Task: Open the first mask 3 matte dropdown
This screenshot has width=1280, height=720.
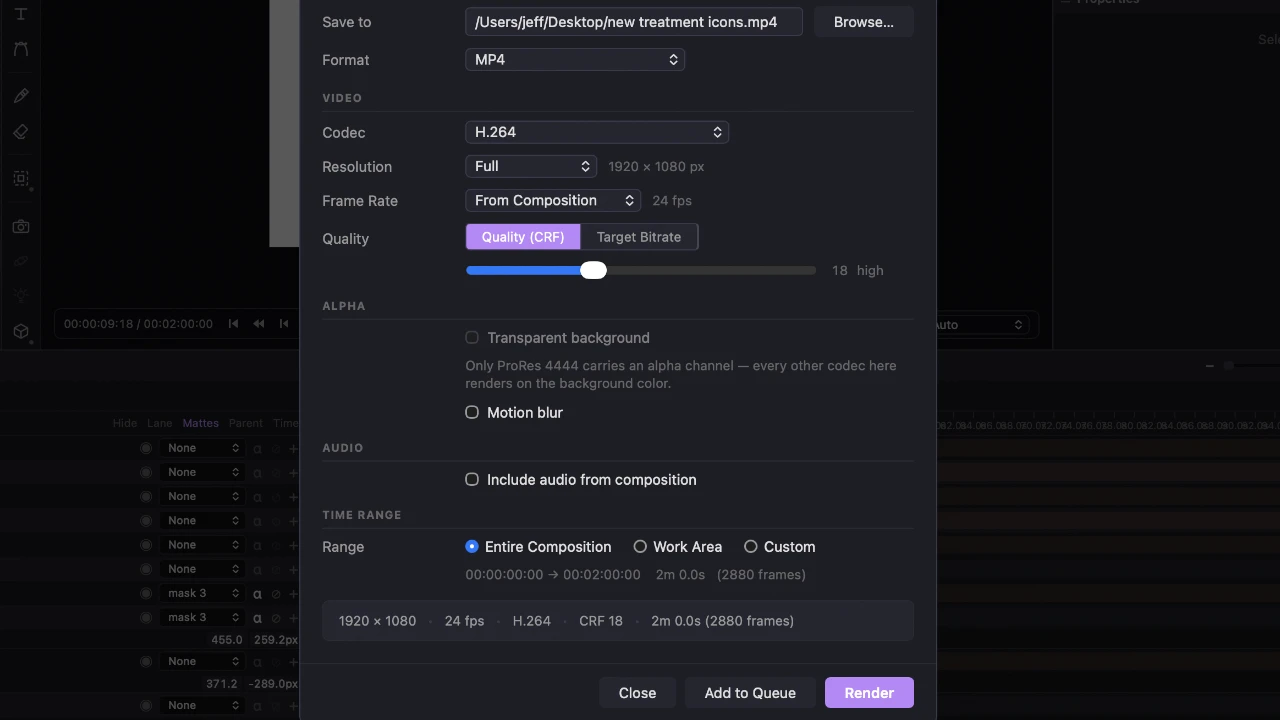Action: tap(203, 593)
